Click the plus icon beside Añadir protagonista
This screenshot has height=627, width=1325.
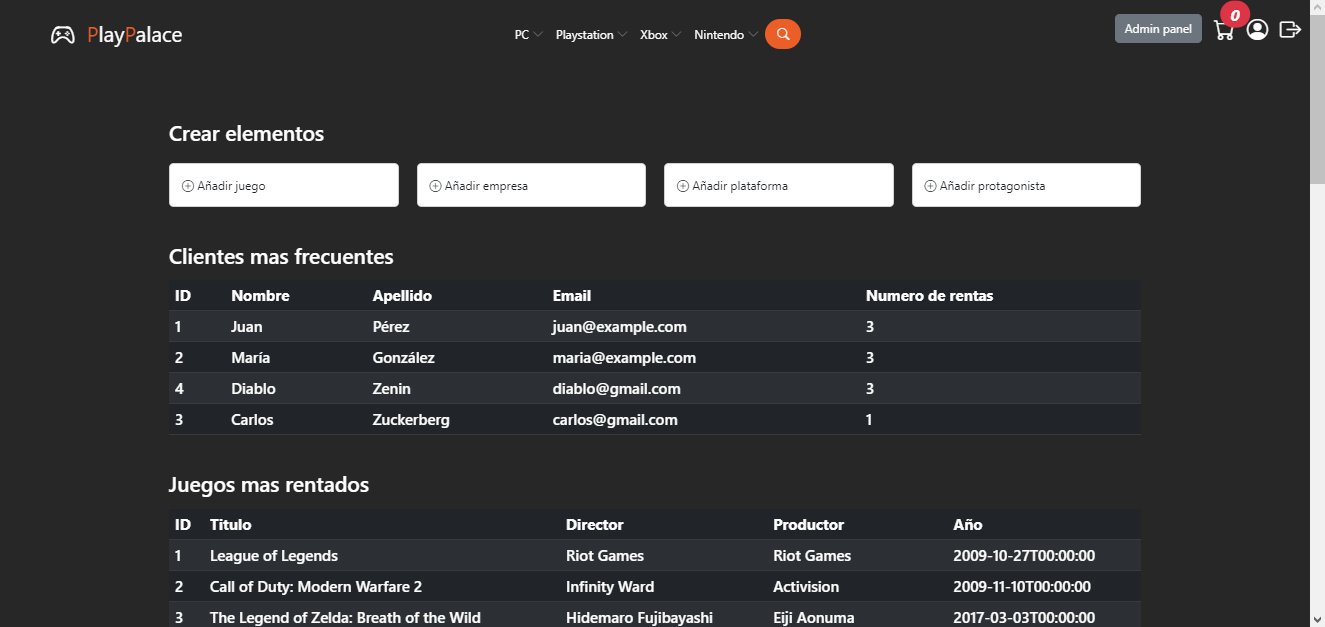point(930,186)
